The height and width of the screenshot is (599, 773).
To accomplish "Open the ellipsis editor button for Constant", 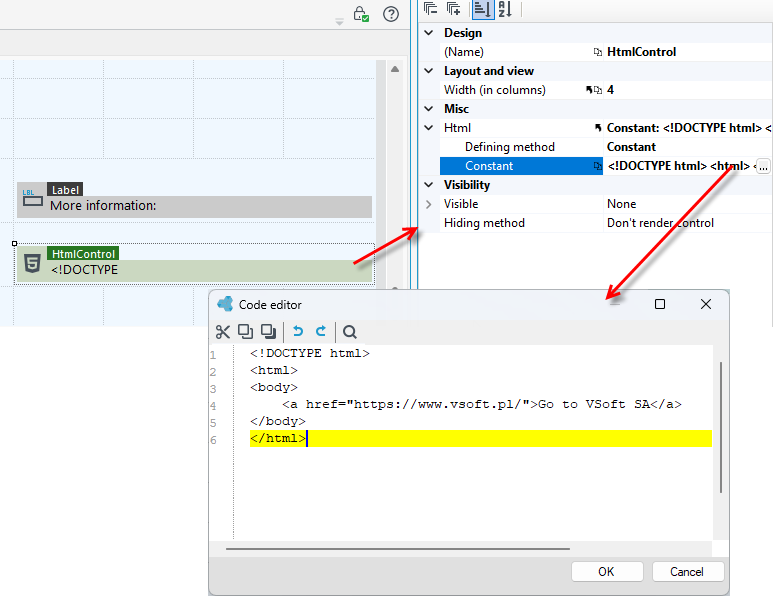I will tap(763, 167).
